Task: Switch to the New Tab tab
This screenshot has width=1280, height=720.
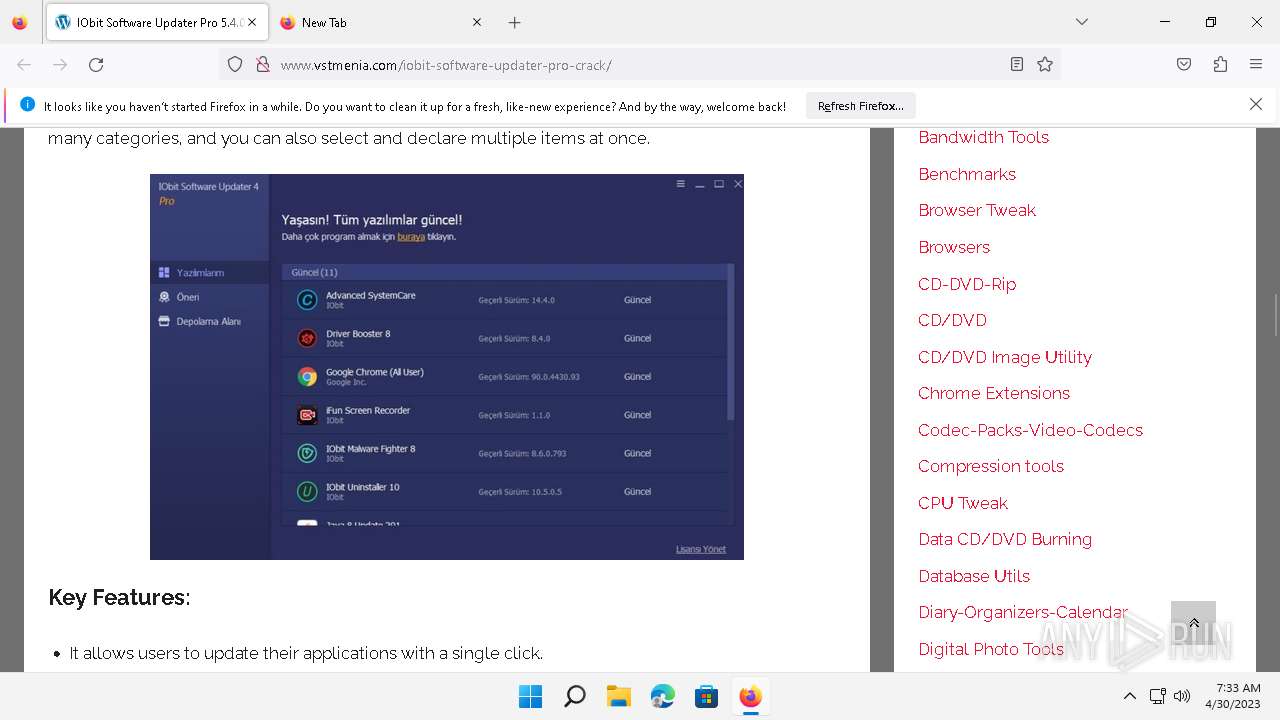Action: pos(381,22)
